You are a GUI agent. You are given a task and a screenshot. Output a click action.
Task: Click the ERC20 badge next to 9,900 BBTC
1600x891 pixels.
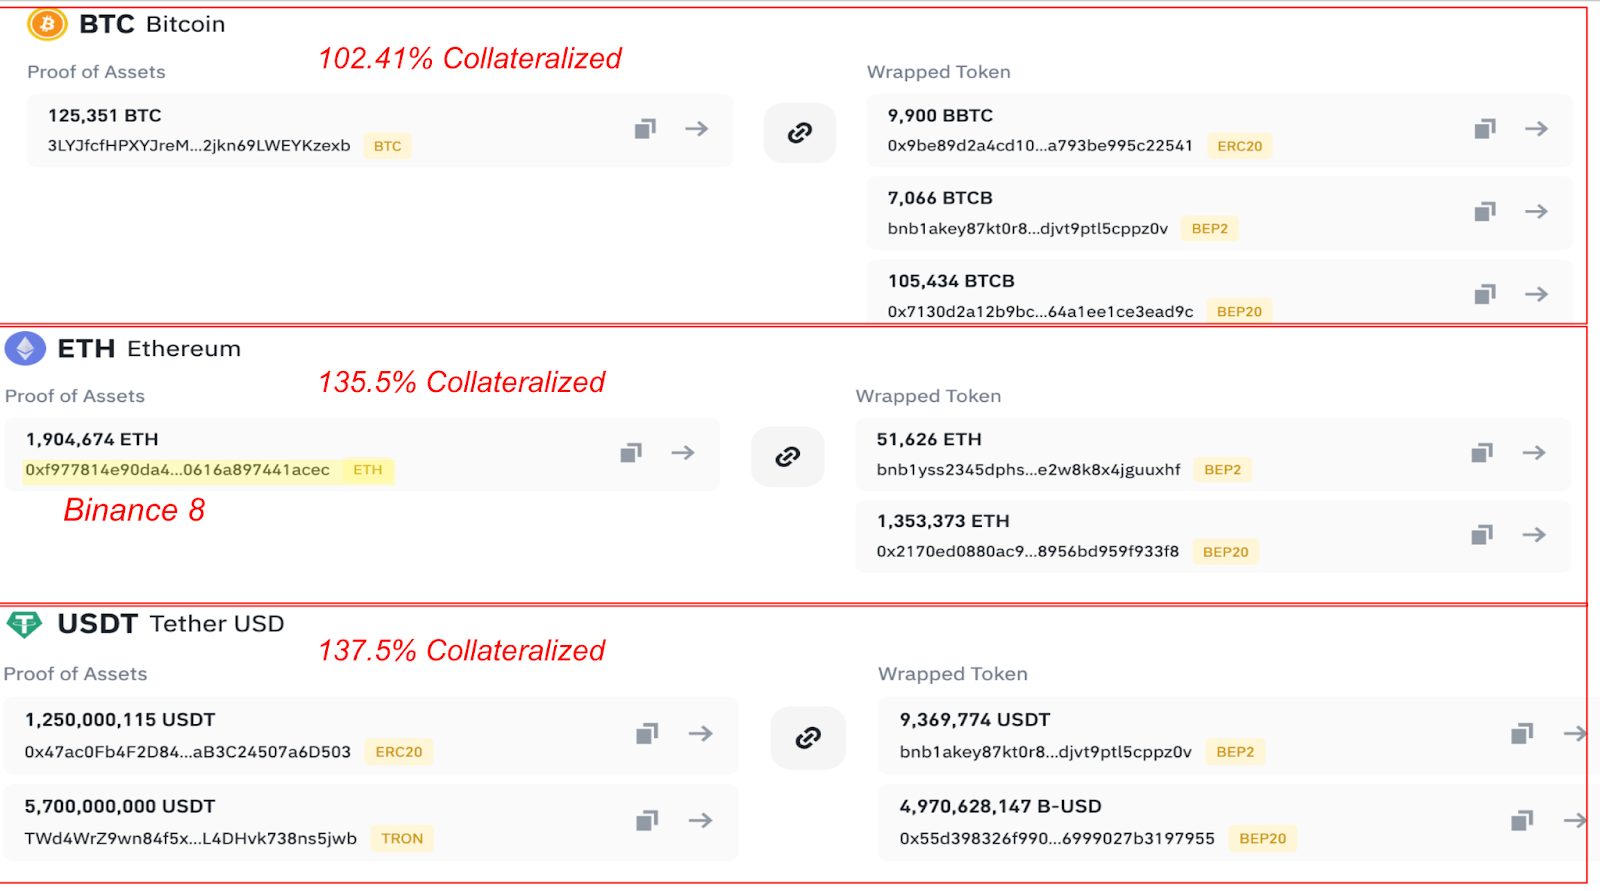click(1239, 145)
